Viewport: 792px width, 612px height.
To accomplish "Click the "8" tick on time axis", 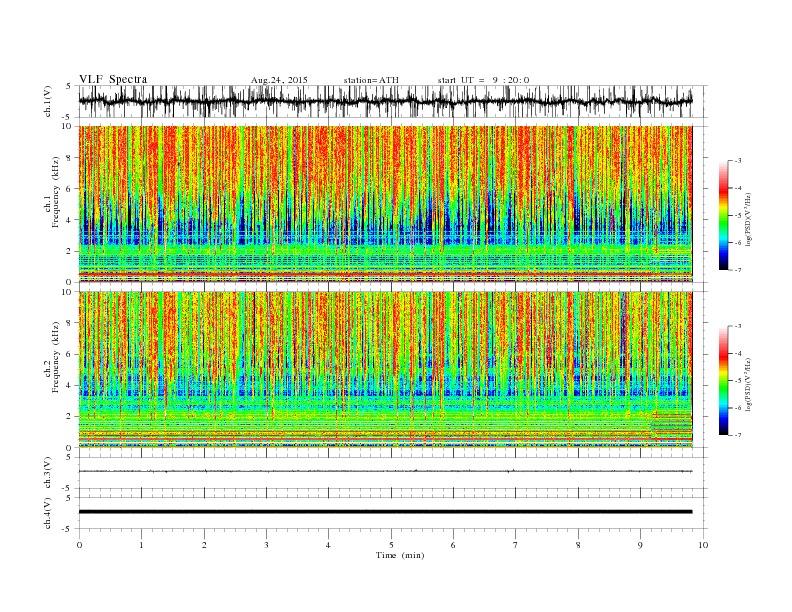I will (578, 545).
